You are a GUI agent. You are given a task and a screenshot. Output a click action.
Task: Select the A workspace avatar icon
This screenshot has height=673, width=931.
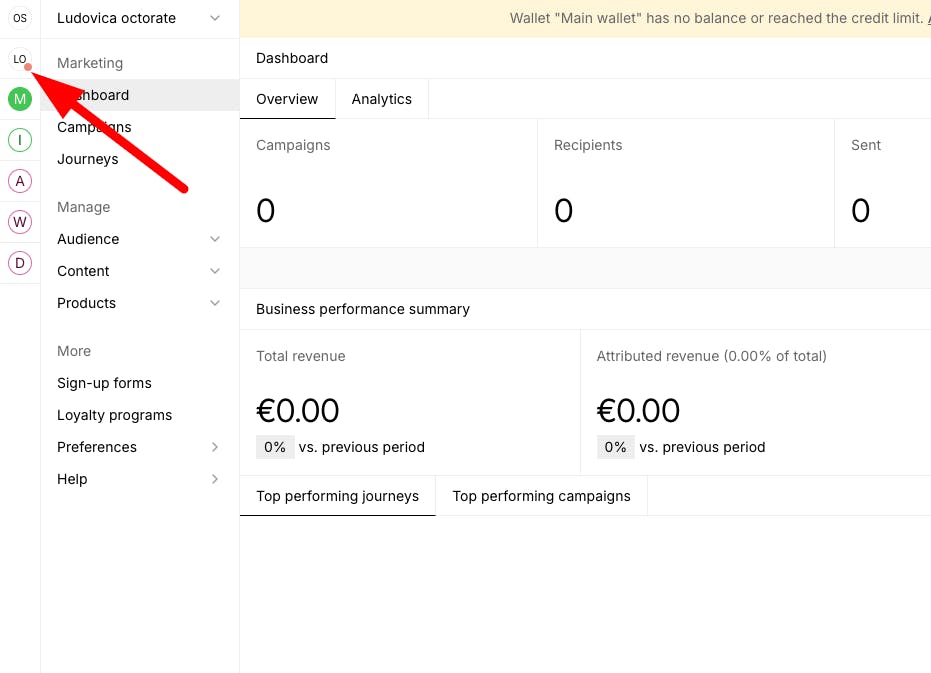(x=20, y=181)
